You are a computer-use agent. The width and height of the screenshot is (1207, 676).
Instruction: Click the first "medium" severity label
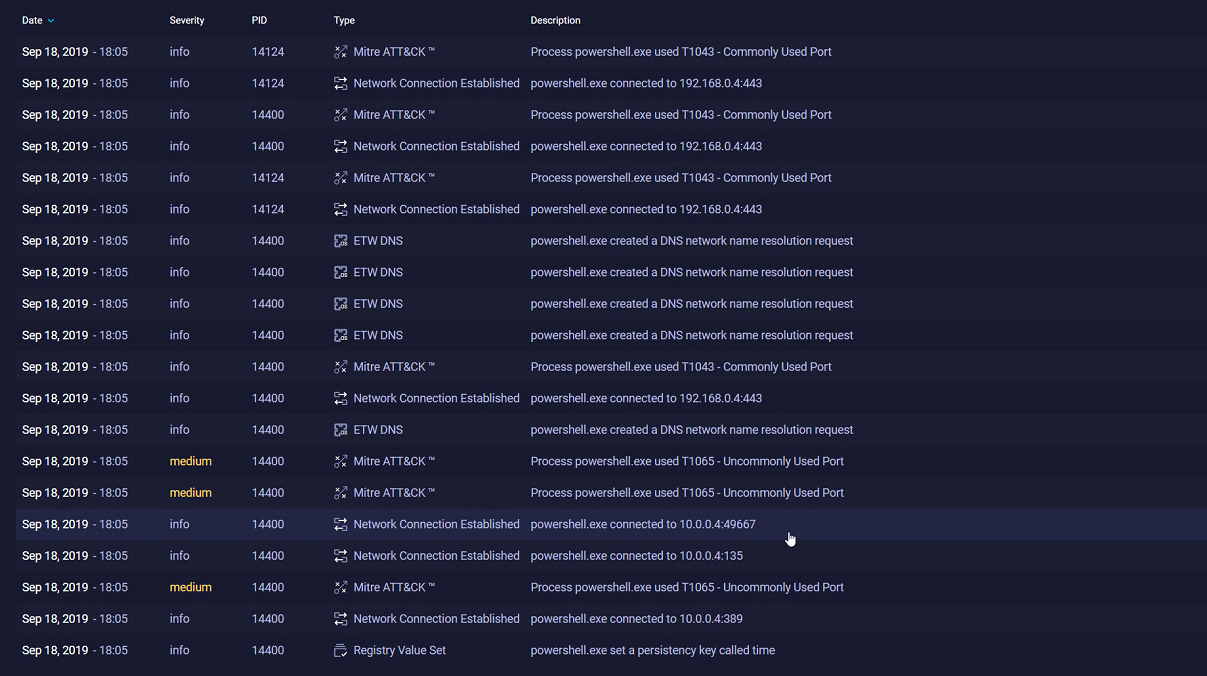191,461
